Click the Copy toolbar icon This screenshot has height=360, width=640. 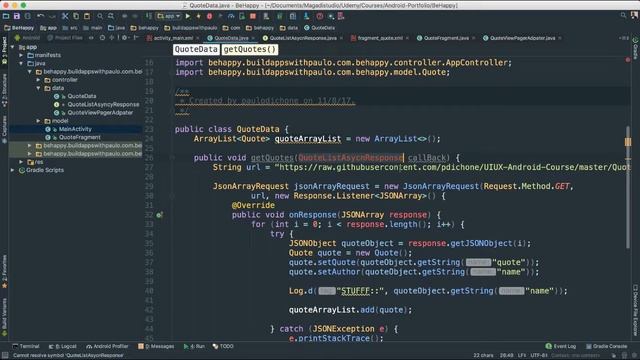(76, 16)
